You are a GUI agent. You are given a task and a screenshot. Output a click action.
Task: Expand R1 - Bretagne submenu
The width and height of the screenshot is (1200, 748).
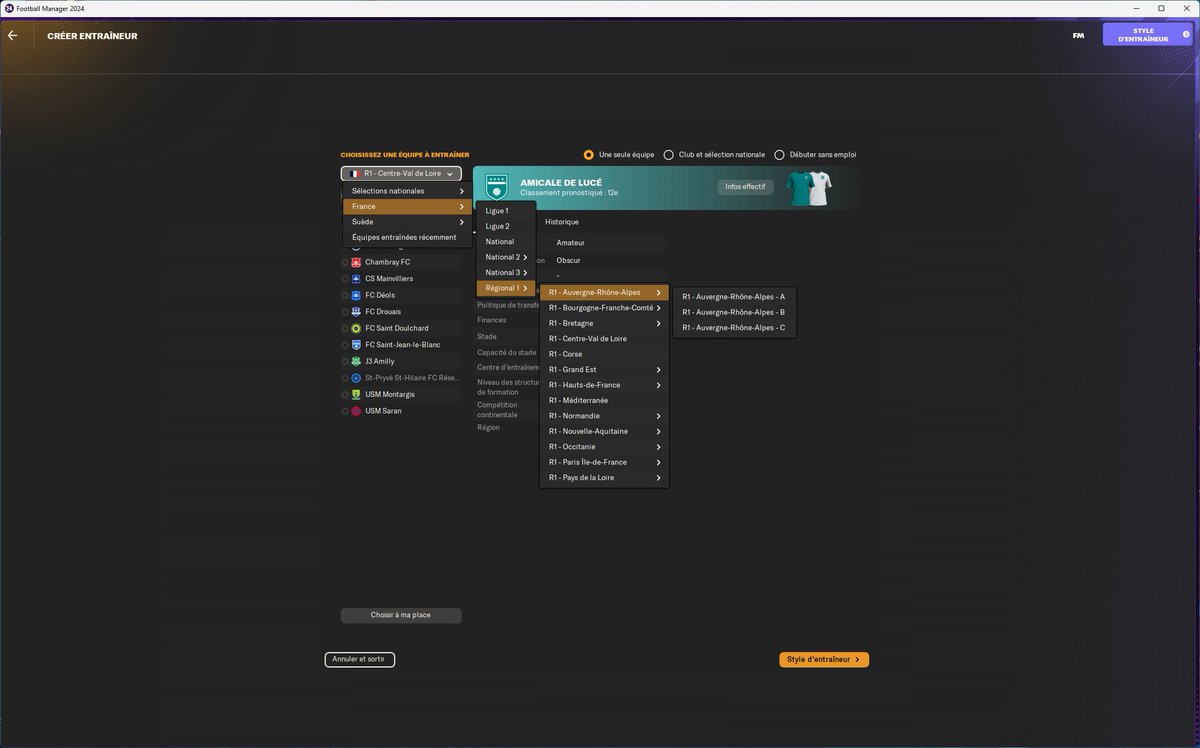[604, 323]
